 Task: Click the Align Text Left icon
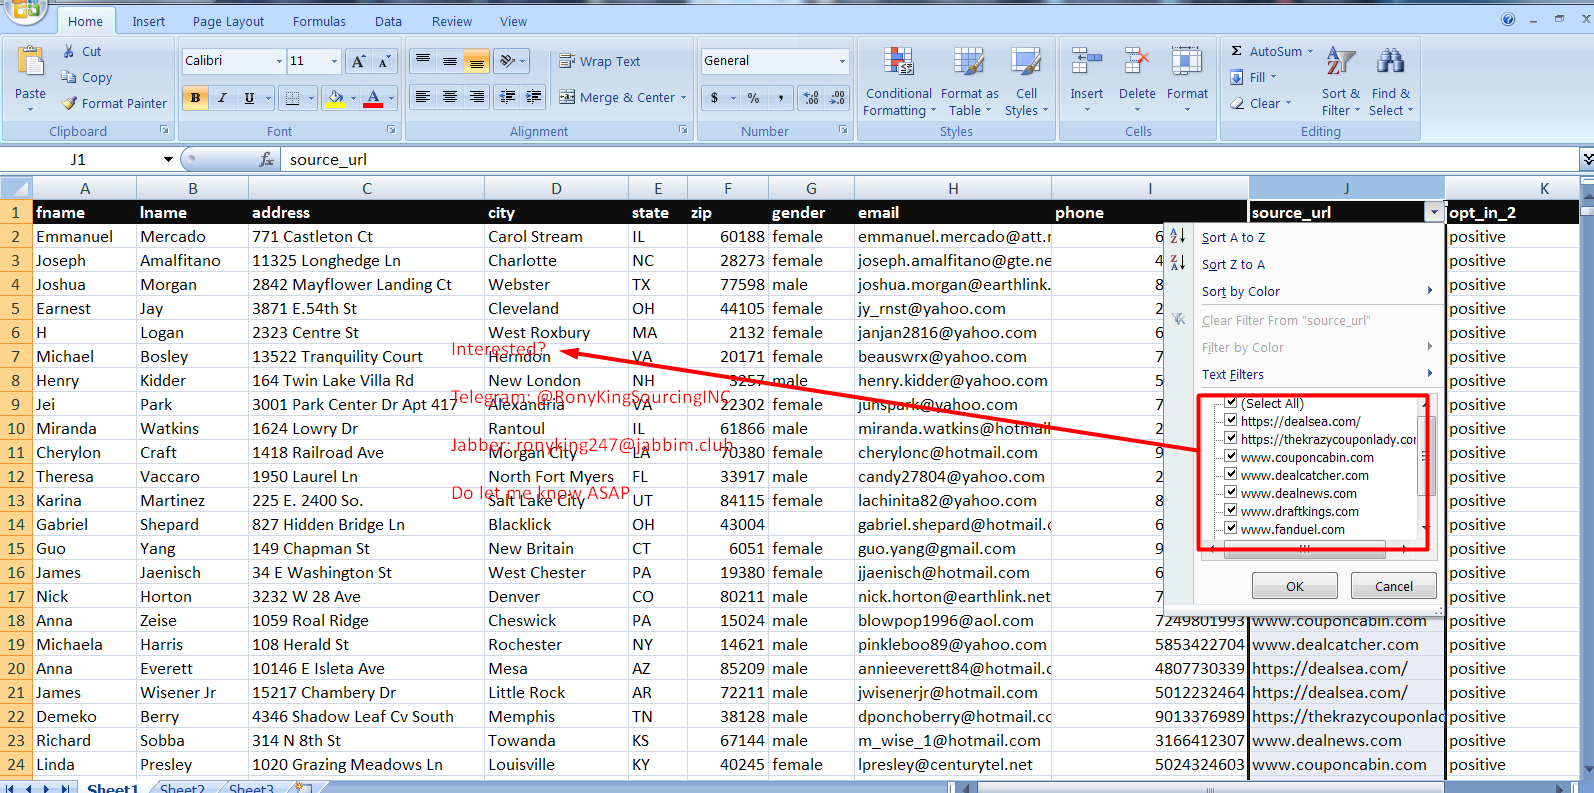tap(423, 97)
